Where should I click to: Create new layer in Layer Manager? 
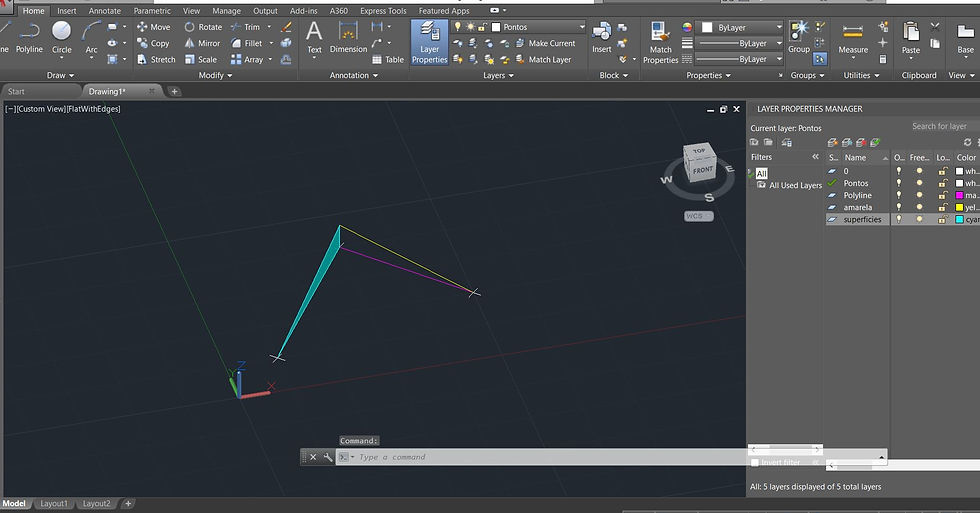tap(832, 142)
